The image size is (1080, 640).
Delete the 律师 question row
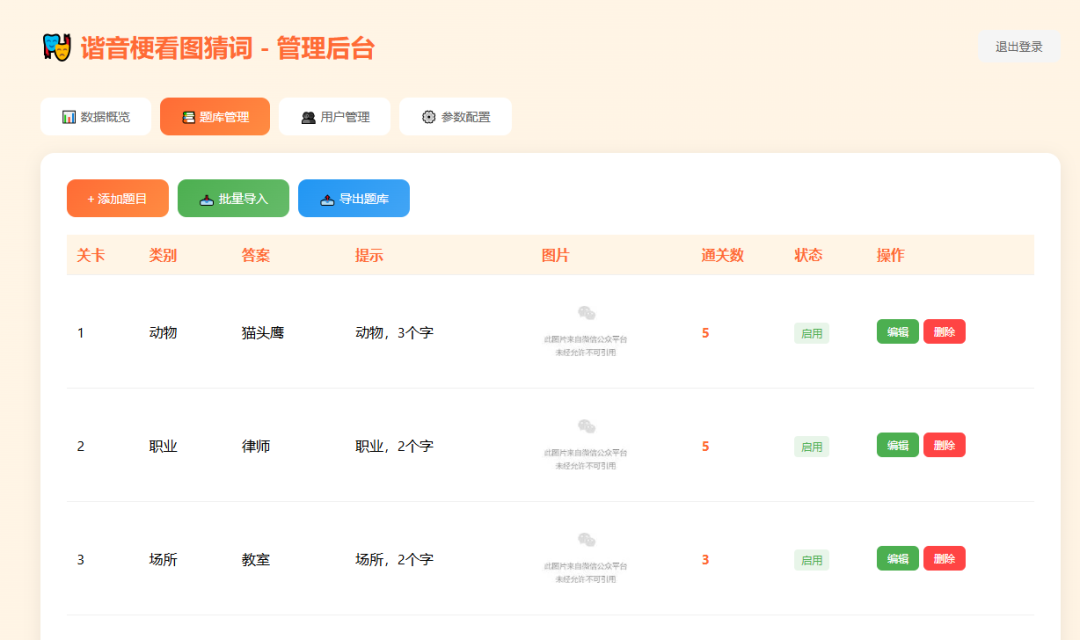[944, 445]
